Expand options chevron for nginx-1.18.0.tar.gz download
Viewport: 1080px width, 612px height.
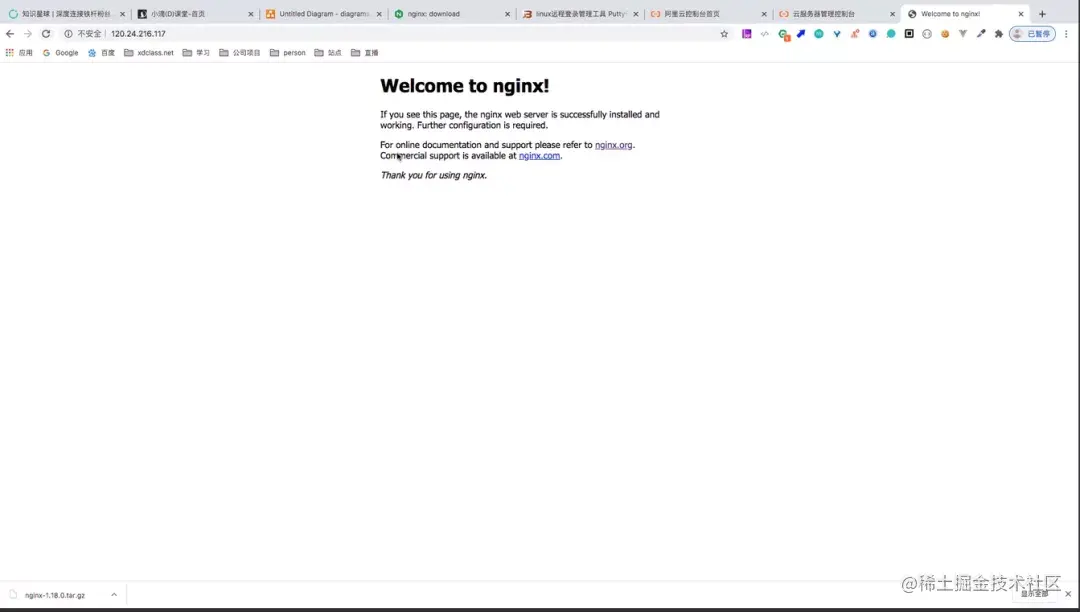114,595
